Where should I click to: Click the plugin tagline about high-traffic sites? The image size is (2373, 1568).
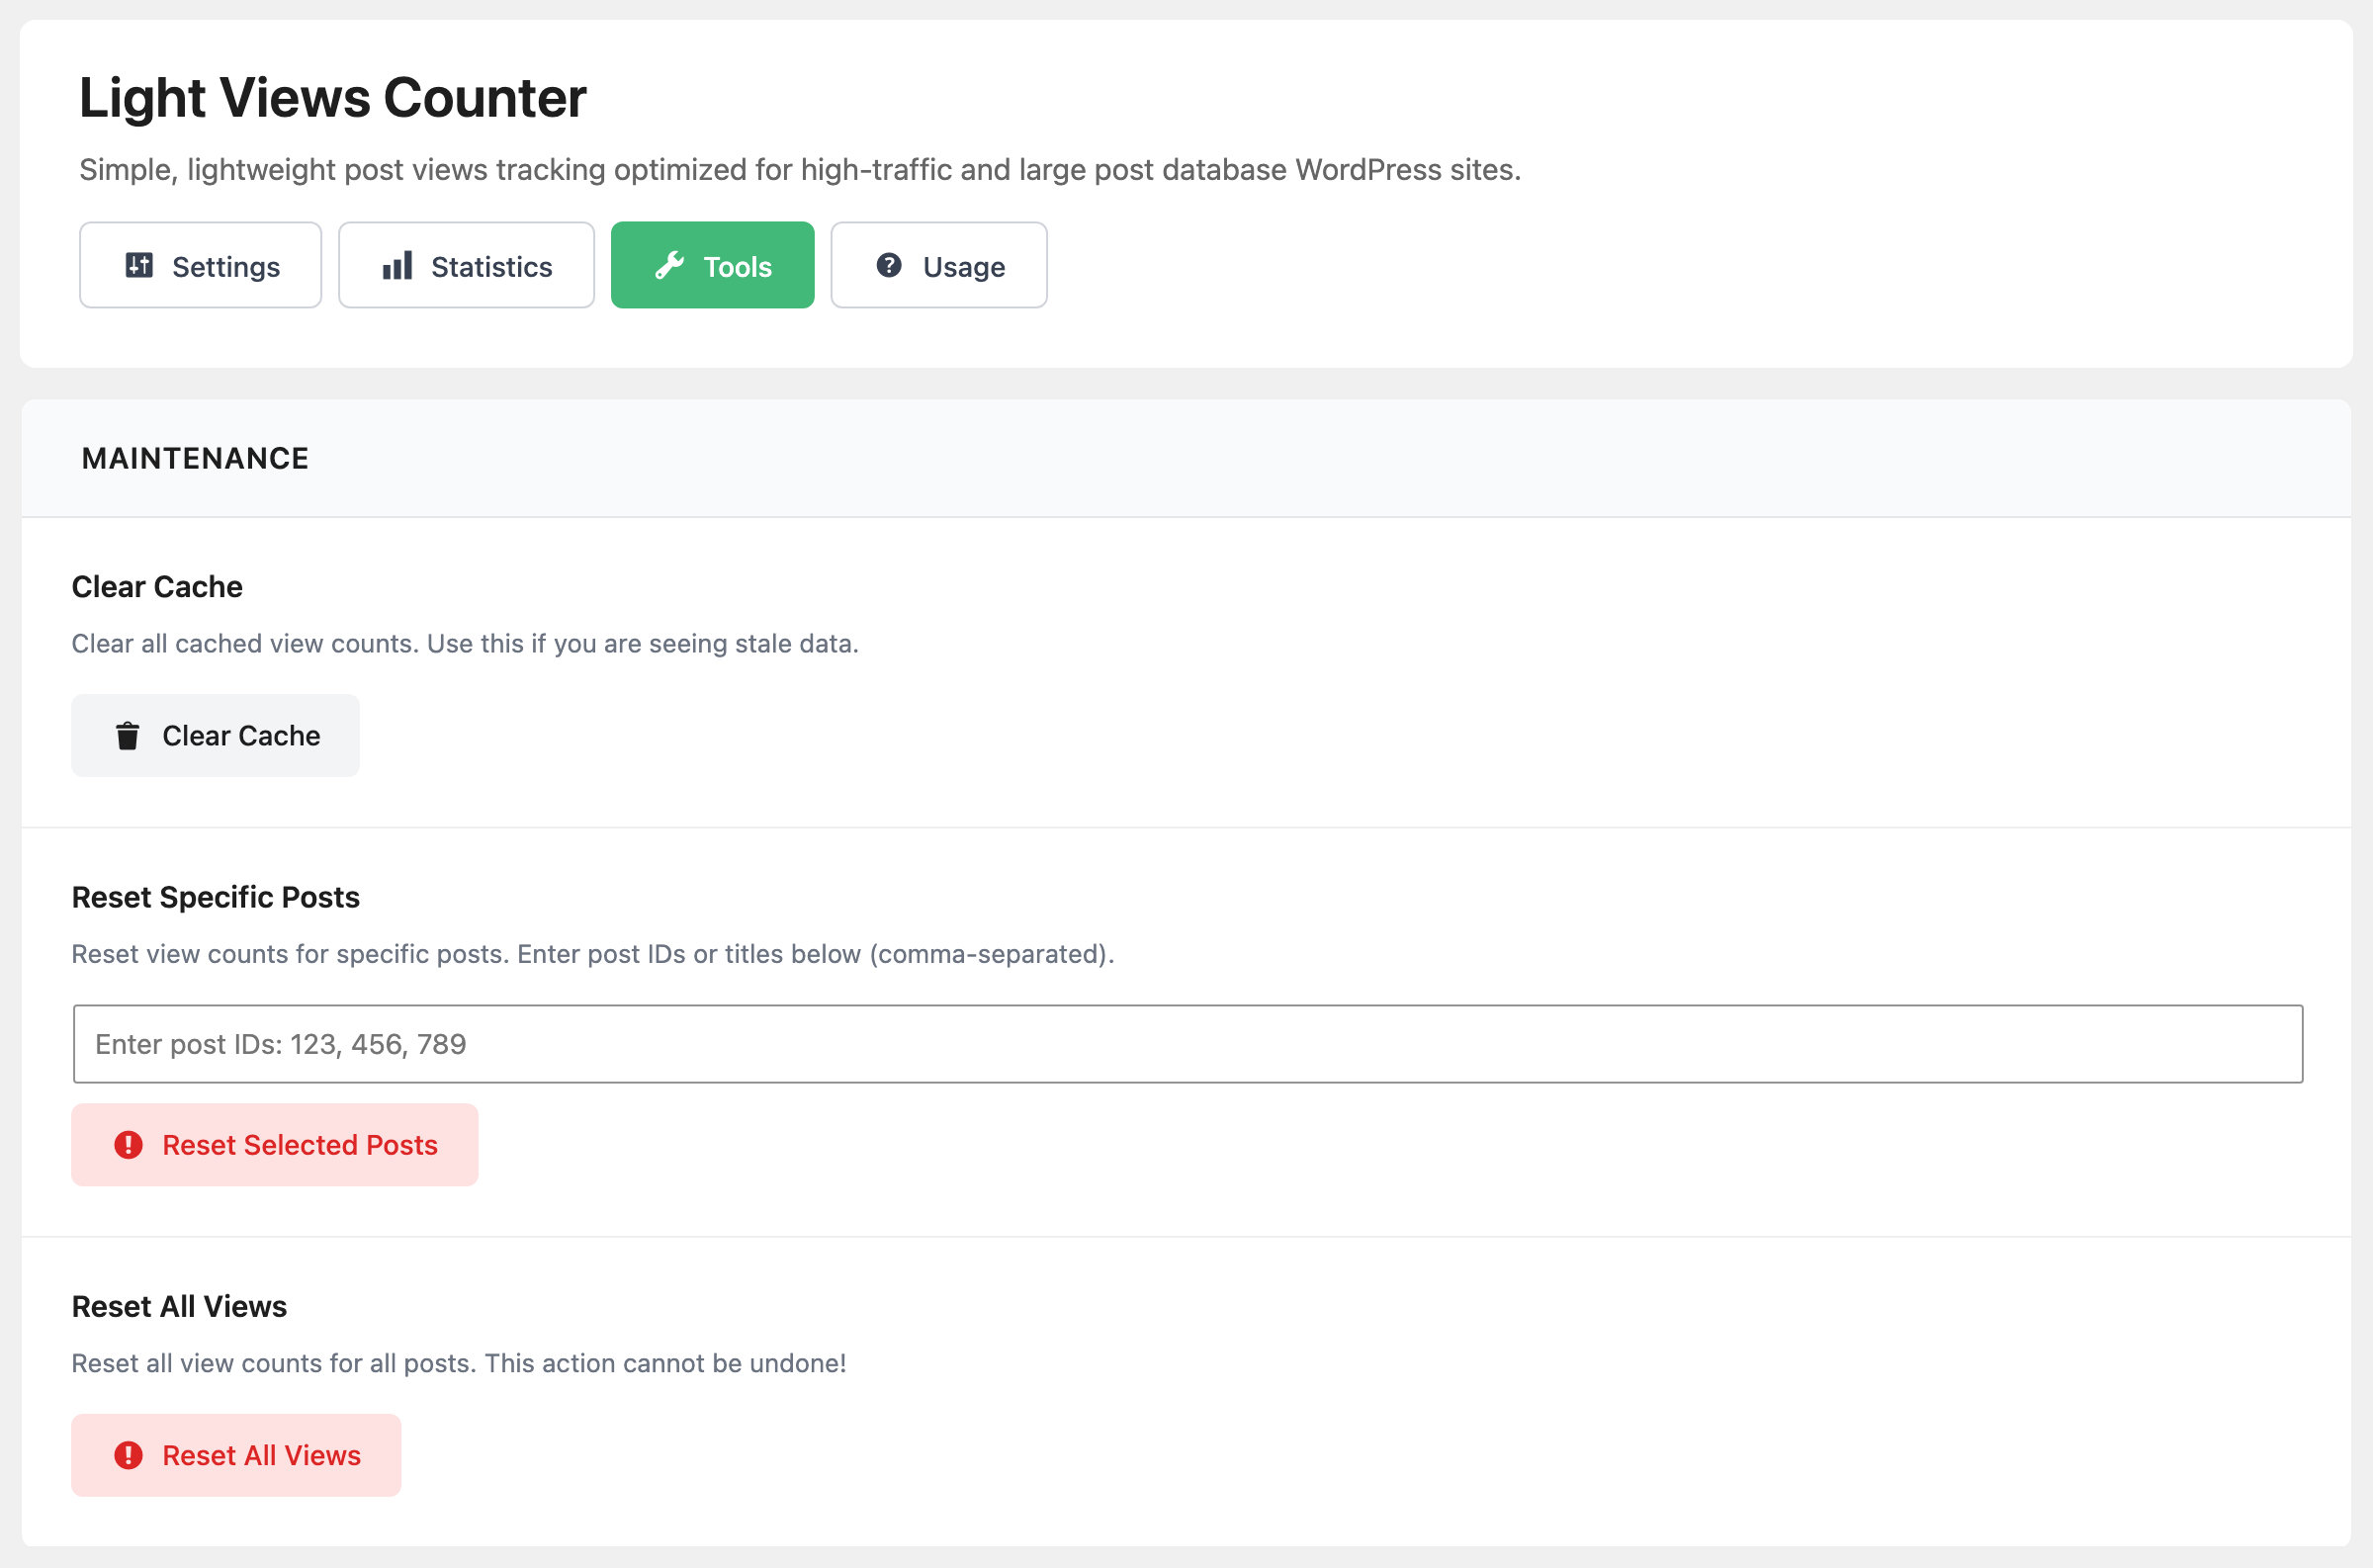800,170
